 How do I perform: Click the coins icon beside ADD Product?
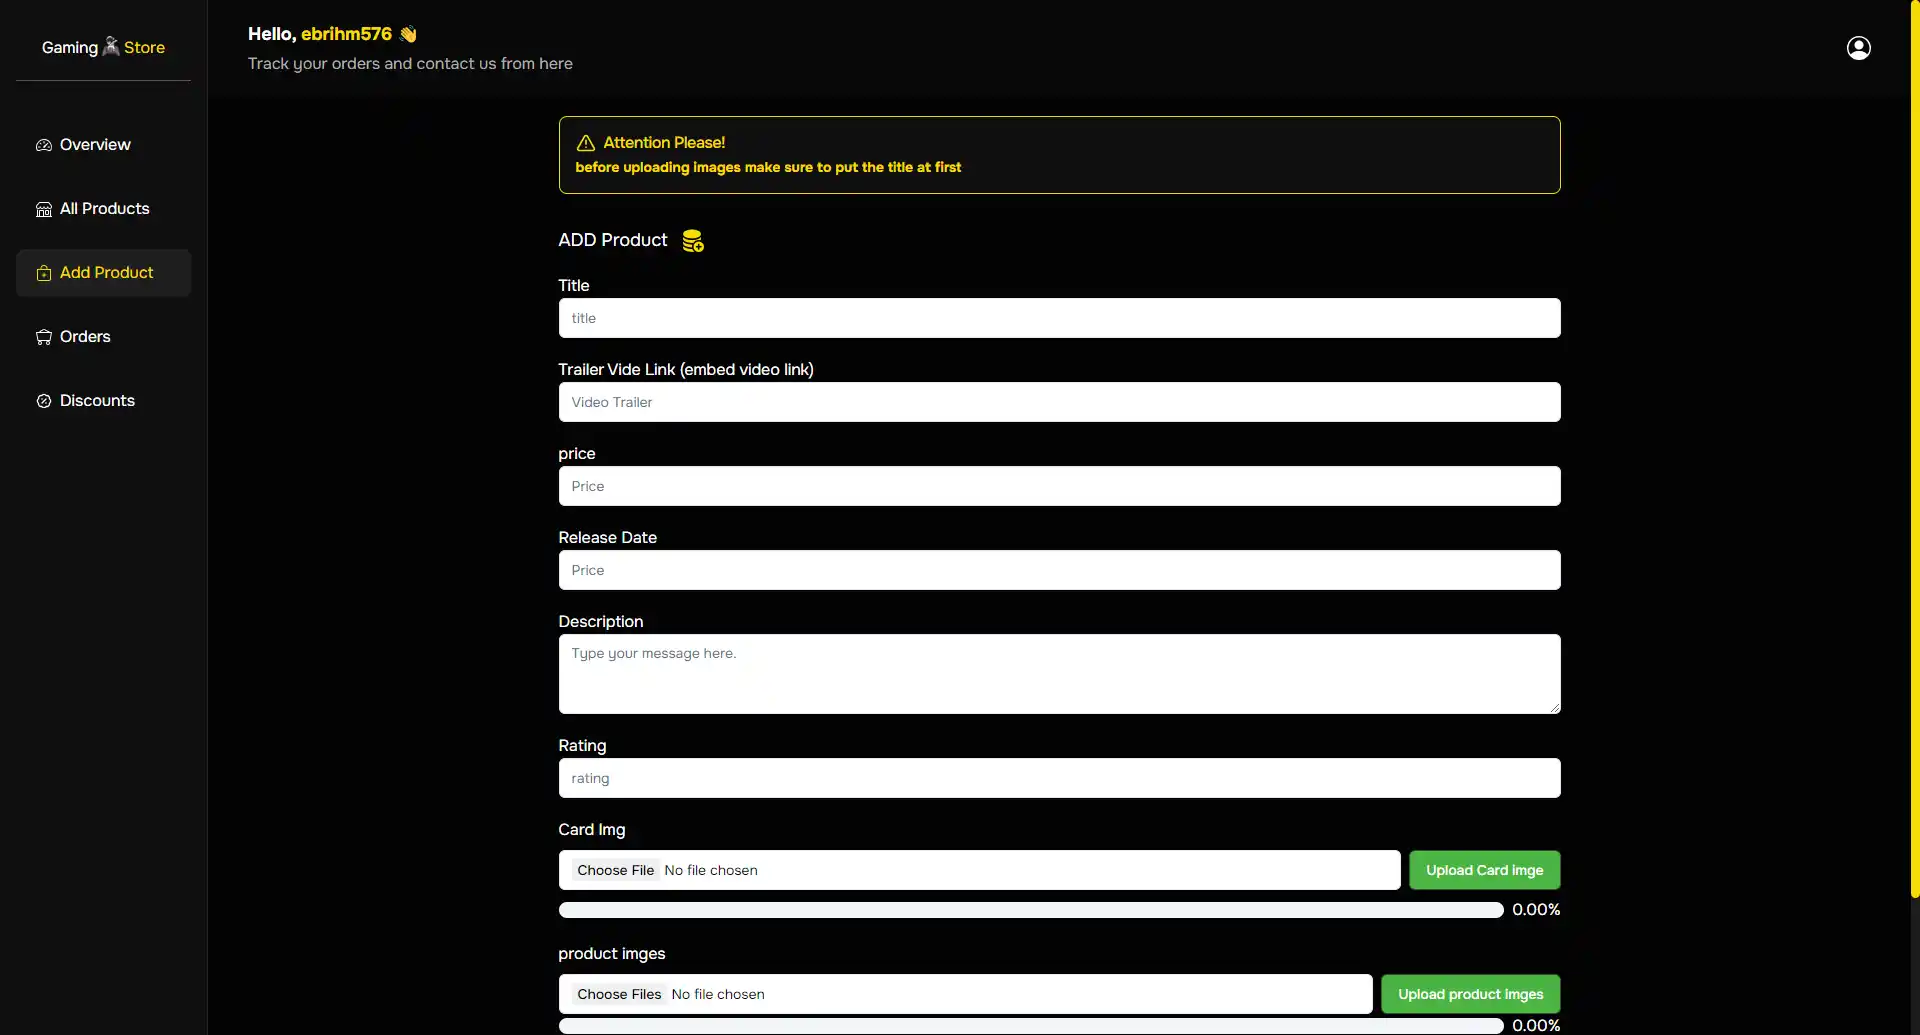(x=693, y=241)
